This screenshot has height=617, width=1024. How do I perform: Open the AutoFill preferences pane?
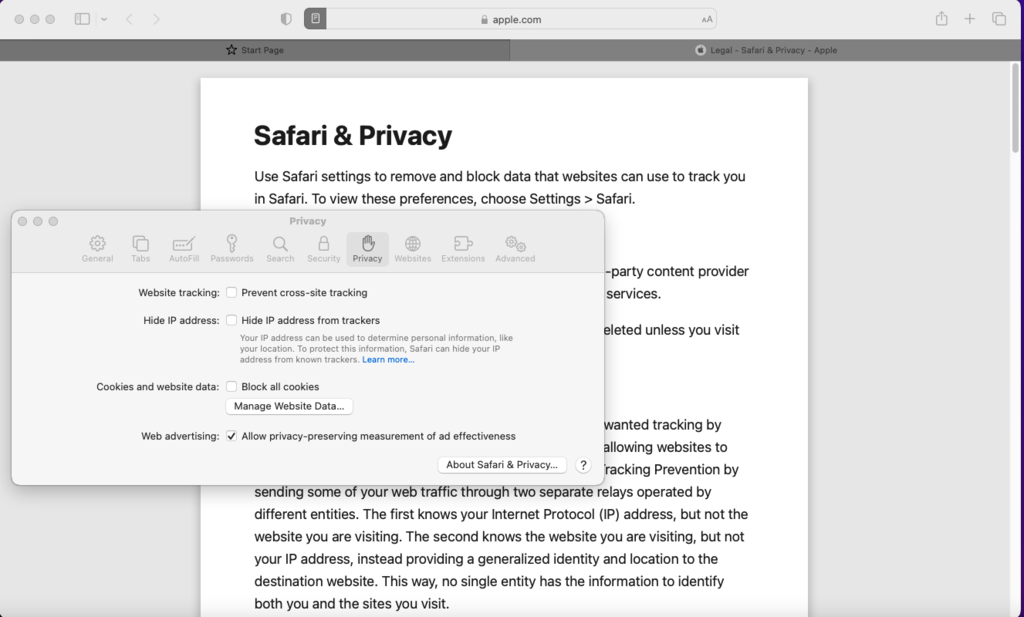(x=184, y=249)
